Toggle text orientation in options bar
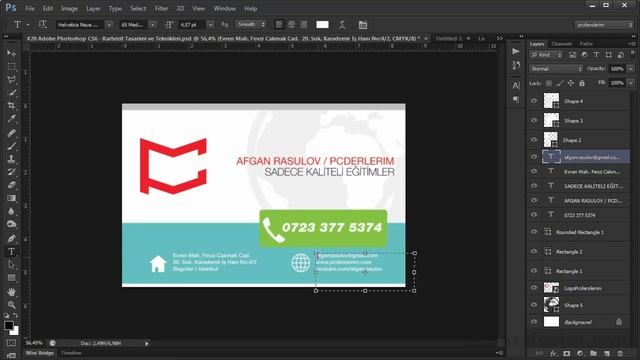 click(x=42, y=24)
